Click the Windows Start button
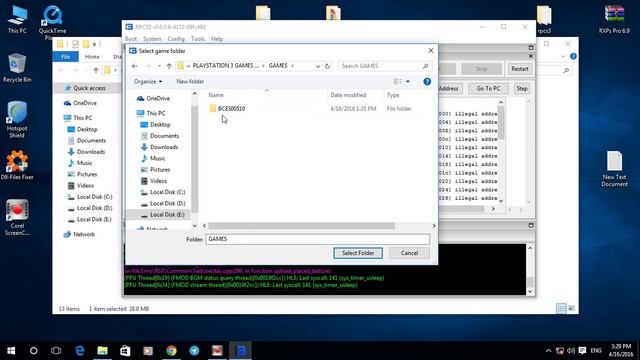Screen dimensions: 640x360 point(11,351)
